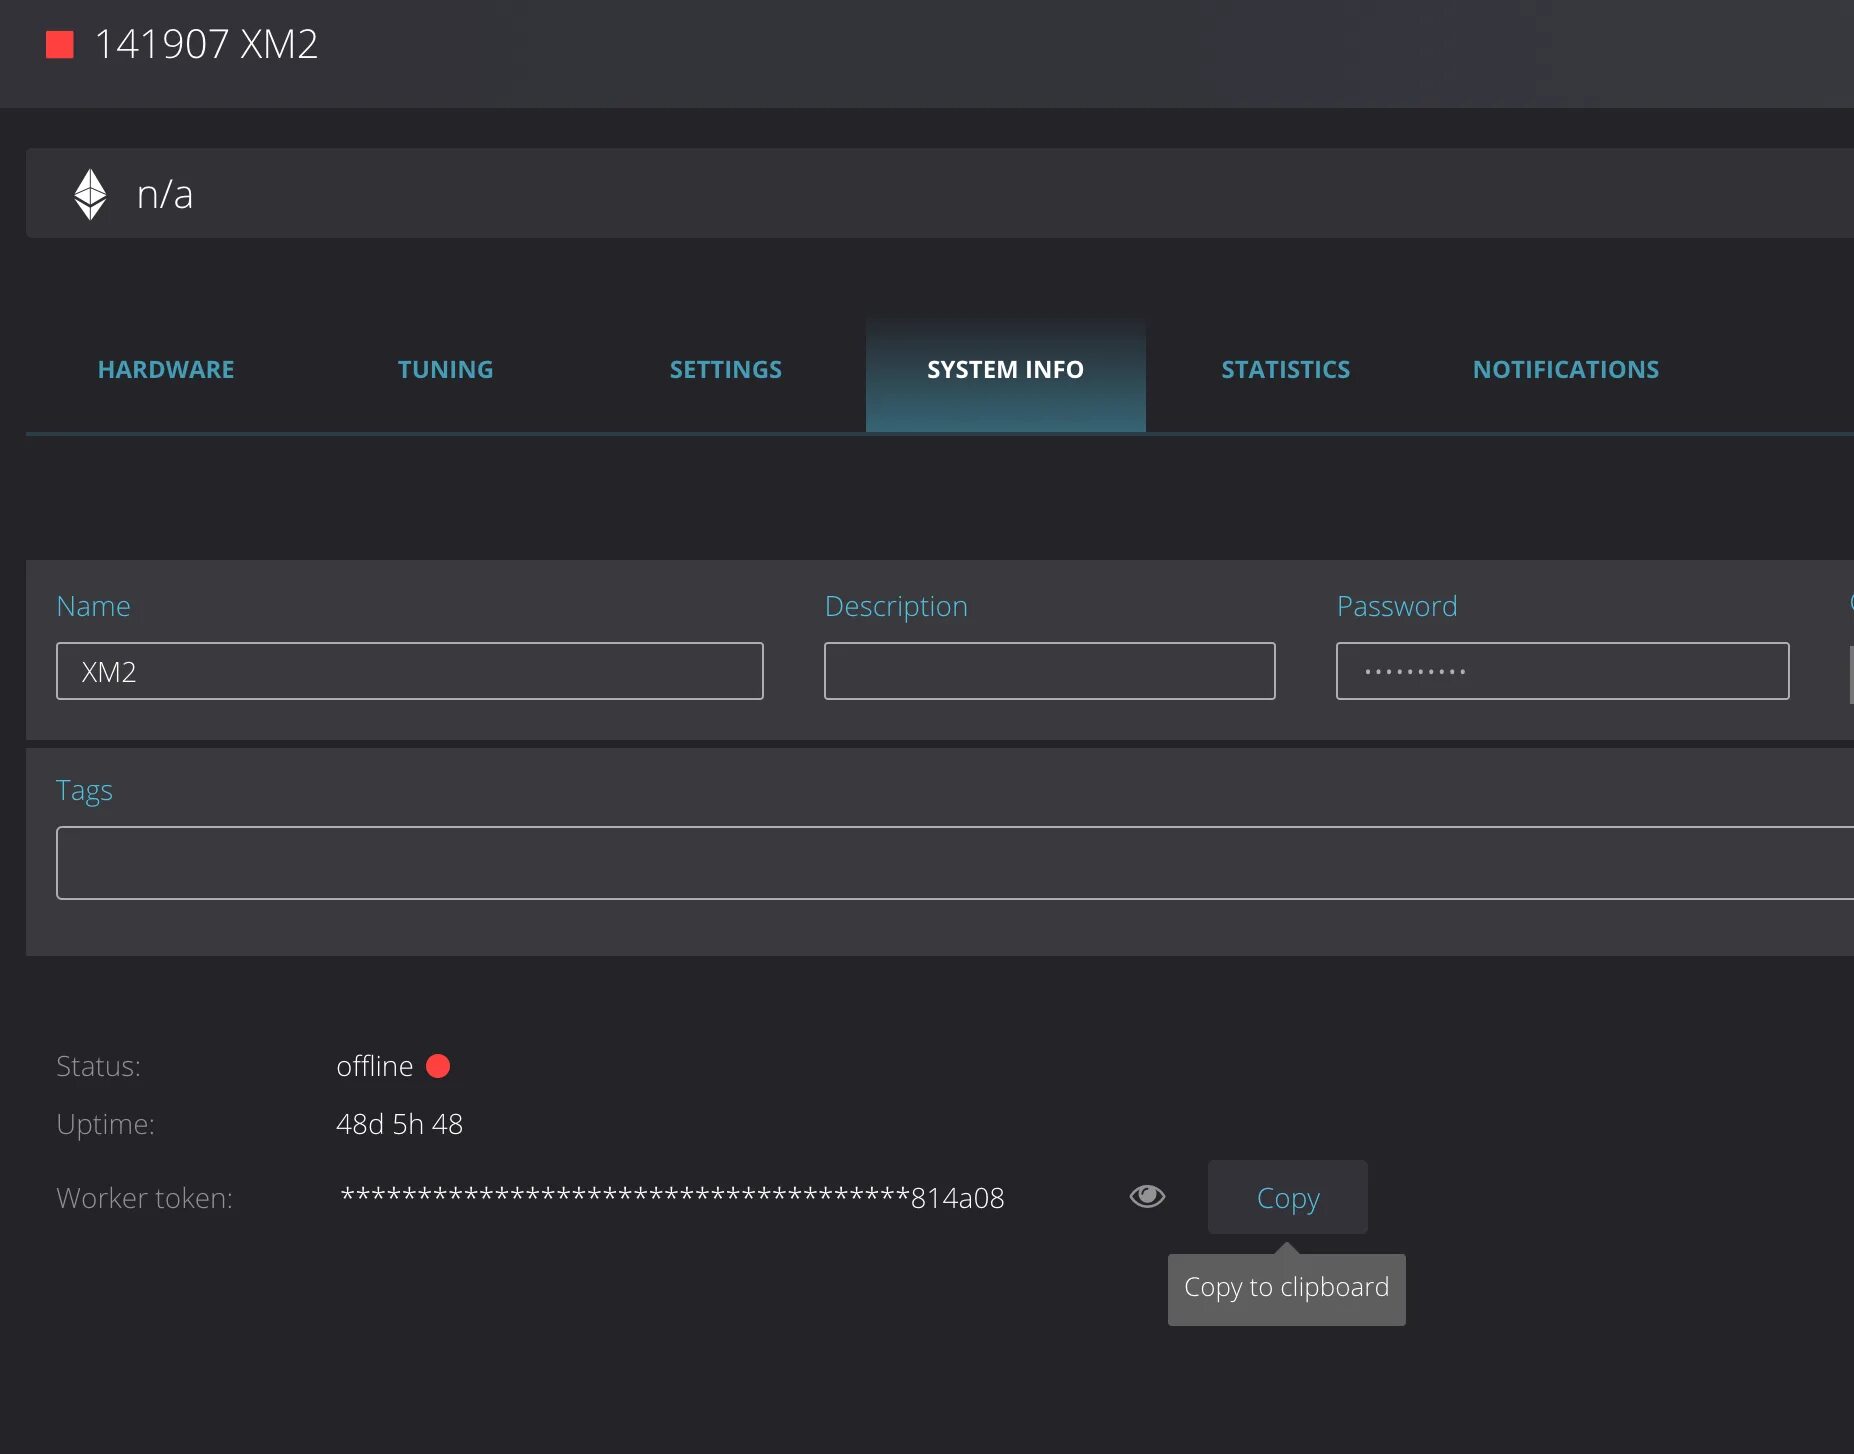The height and width of the screenshot is (1454, 1854).
Task: Open the Hardware tab
Action: (x=166, y=370)
